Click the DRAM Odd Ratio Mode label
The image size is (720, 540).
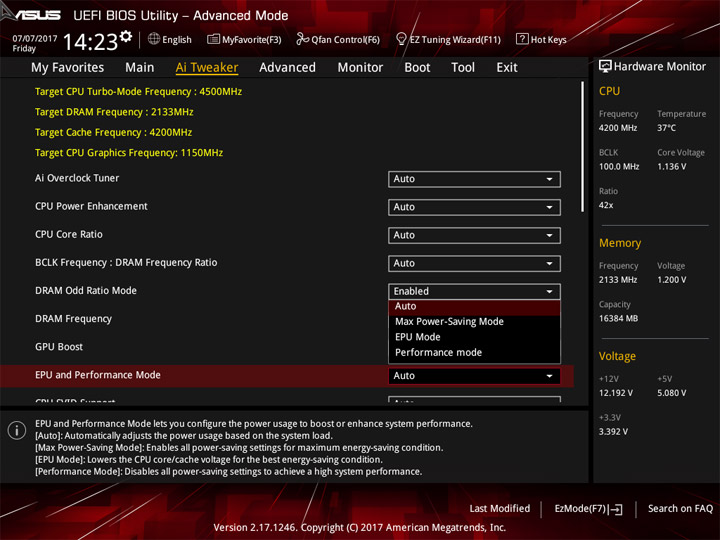[86, 291]
